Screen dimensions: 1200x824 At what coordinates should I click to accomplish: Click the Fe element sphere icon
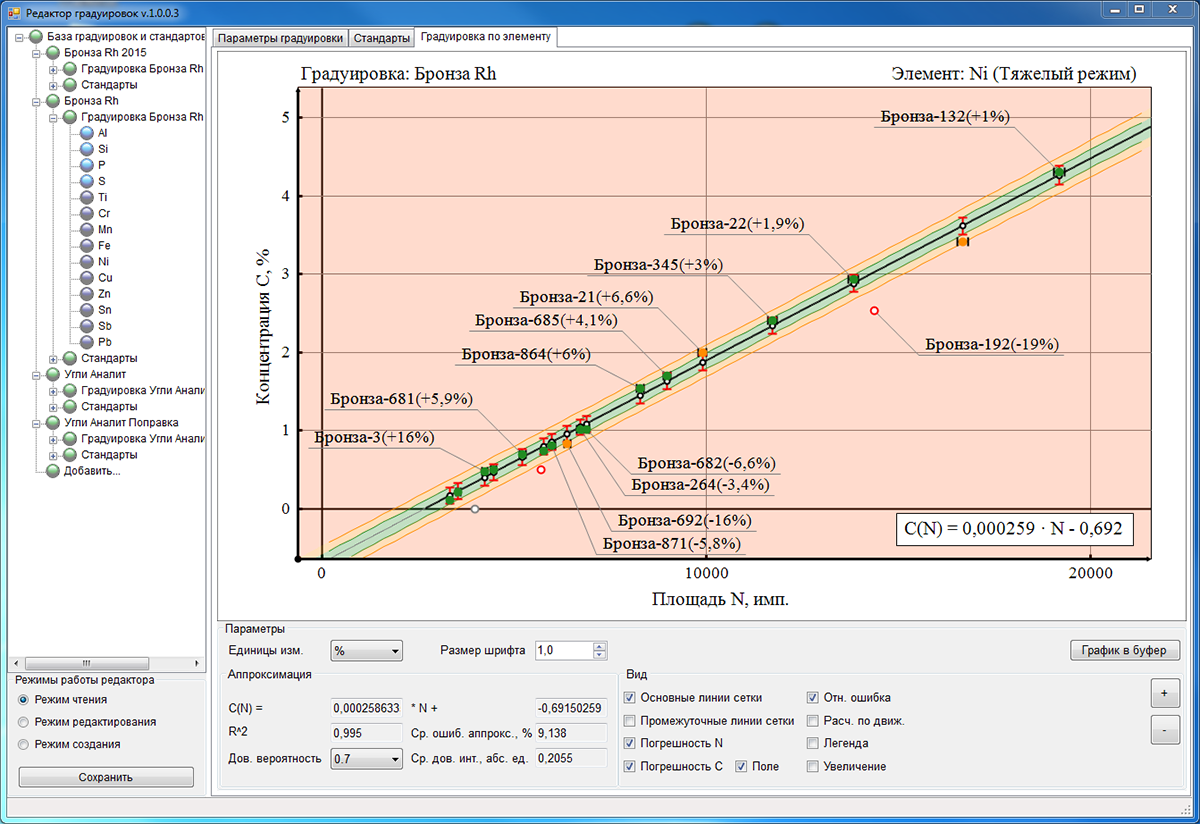coord(87,245)
